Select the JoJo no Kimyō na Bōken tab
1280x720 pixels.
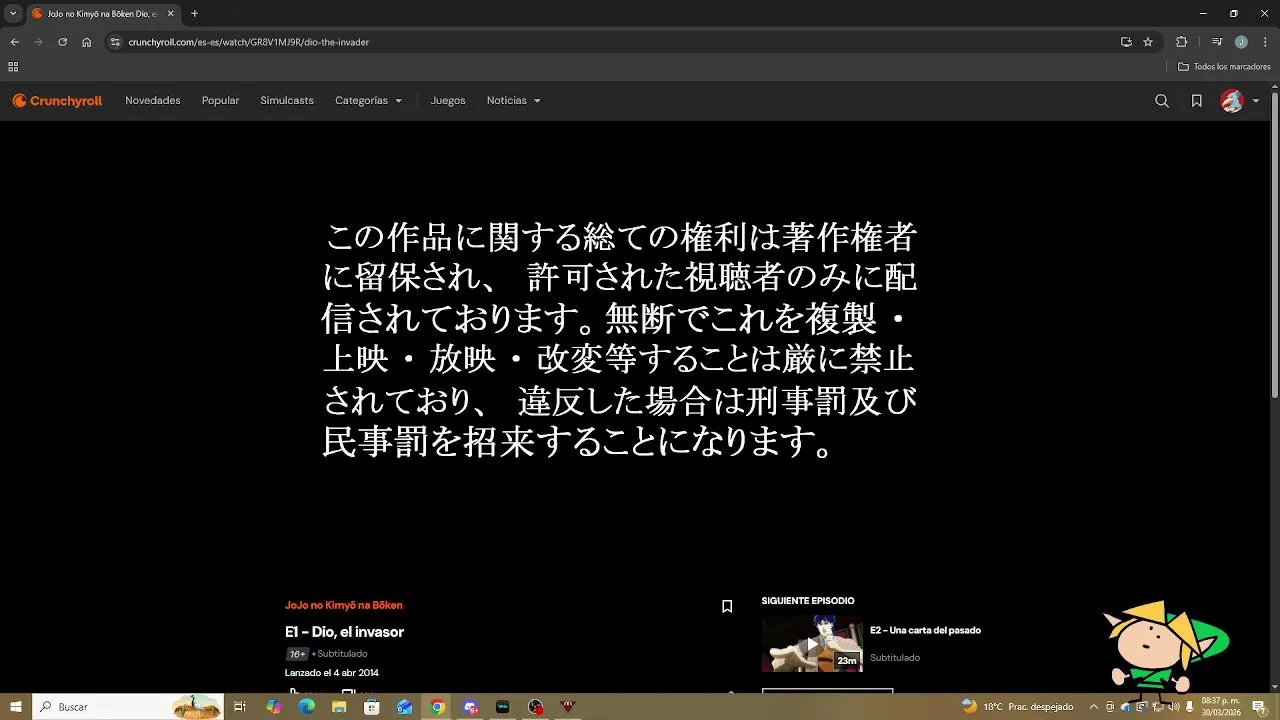[x=102, y=14]
